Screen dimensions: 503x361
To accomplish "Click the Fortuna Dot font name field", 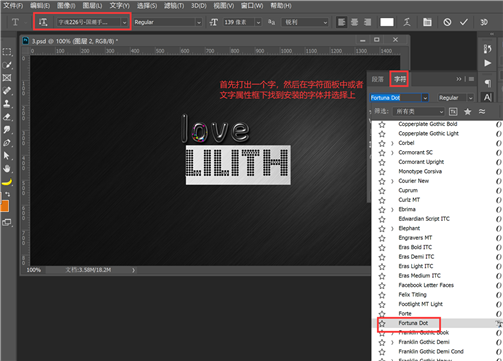I will coord(396,98).
